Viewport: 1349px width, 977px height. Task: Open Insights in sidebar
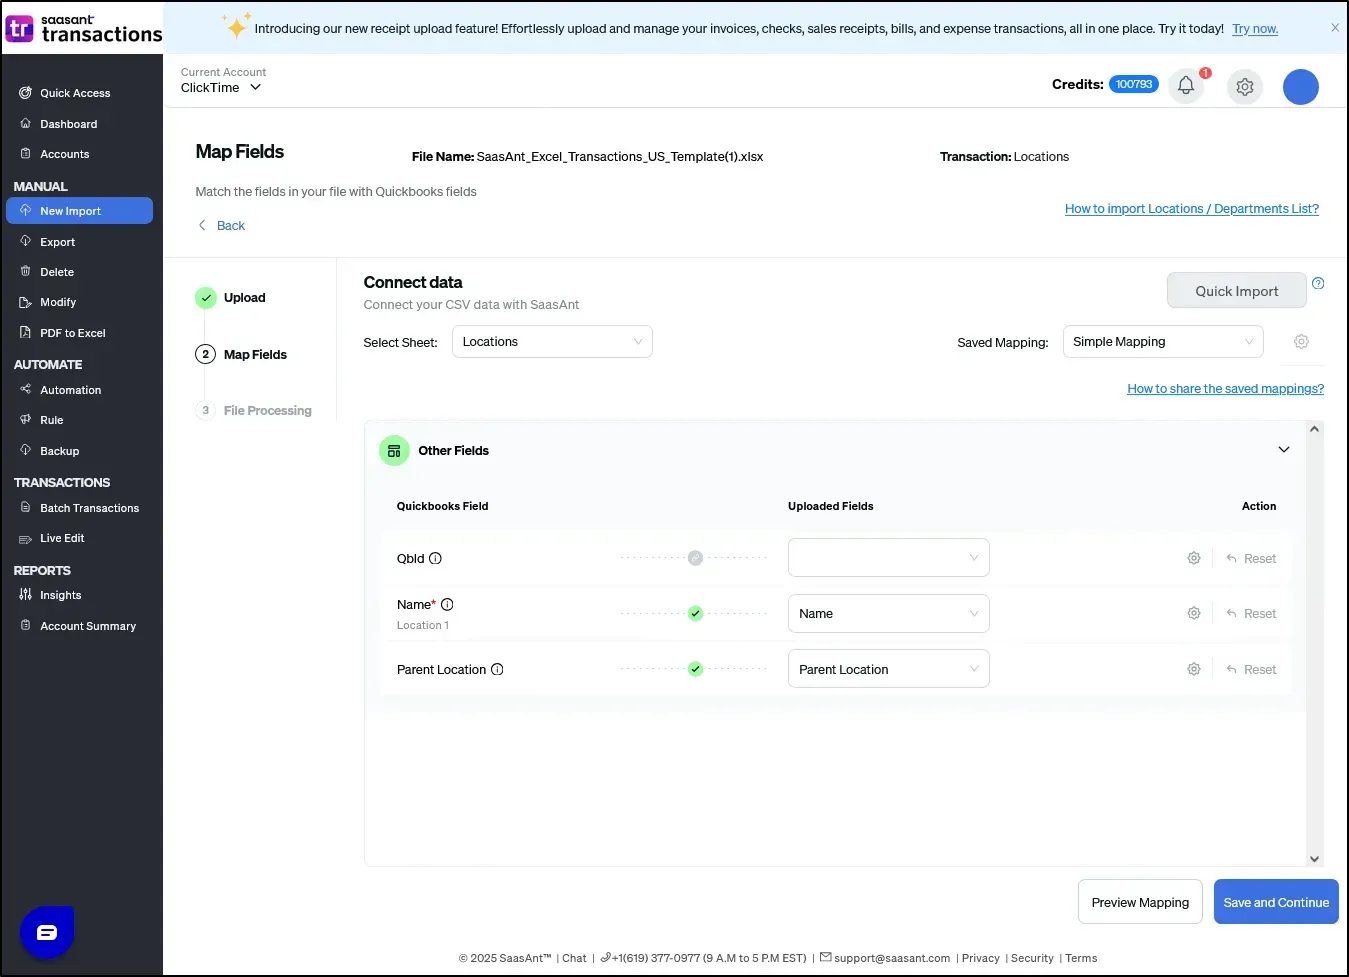pos(60,595)
